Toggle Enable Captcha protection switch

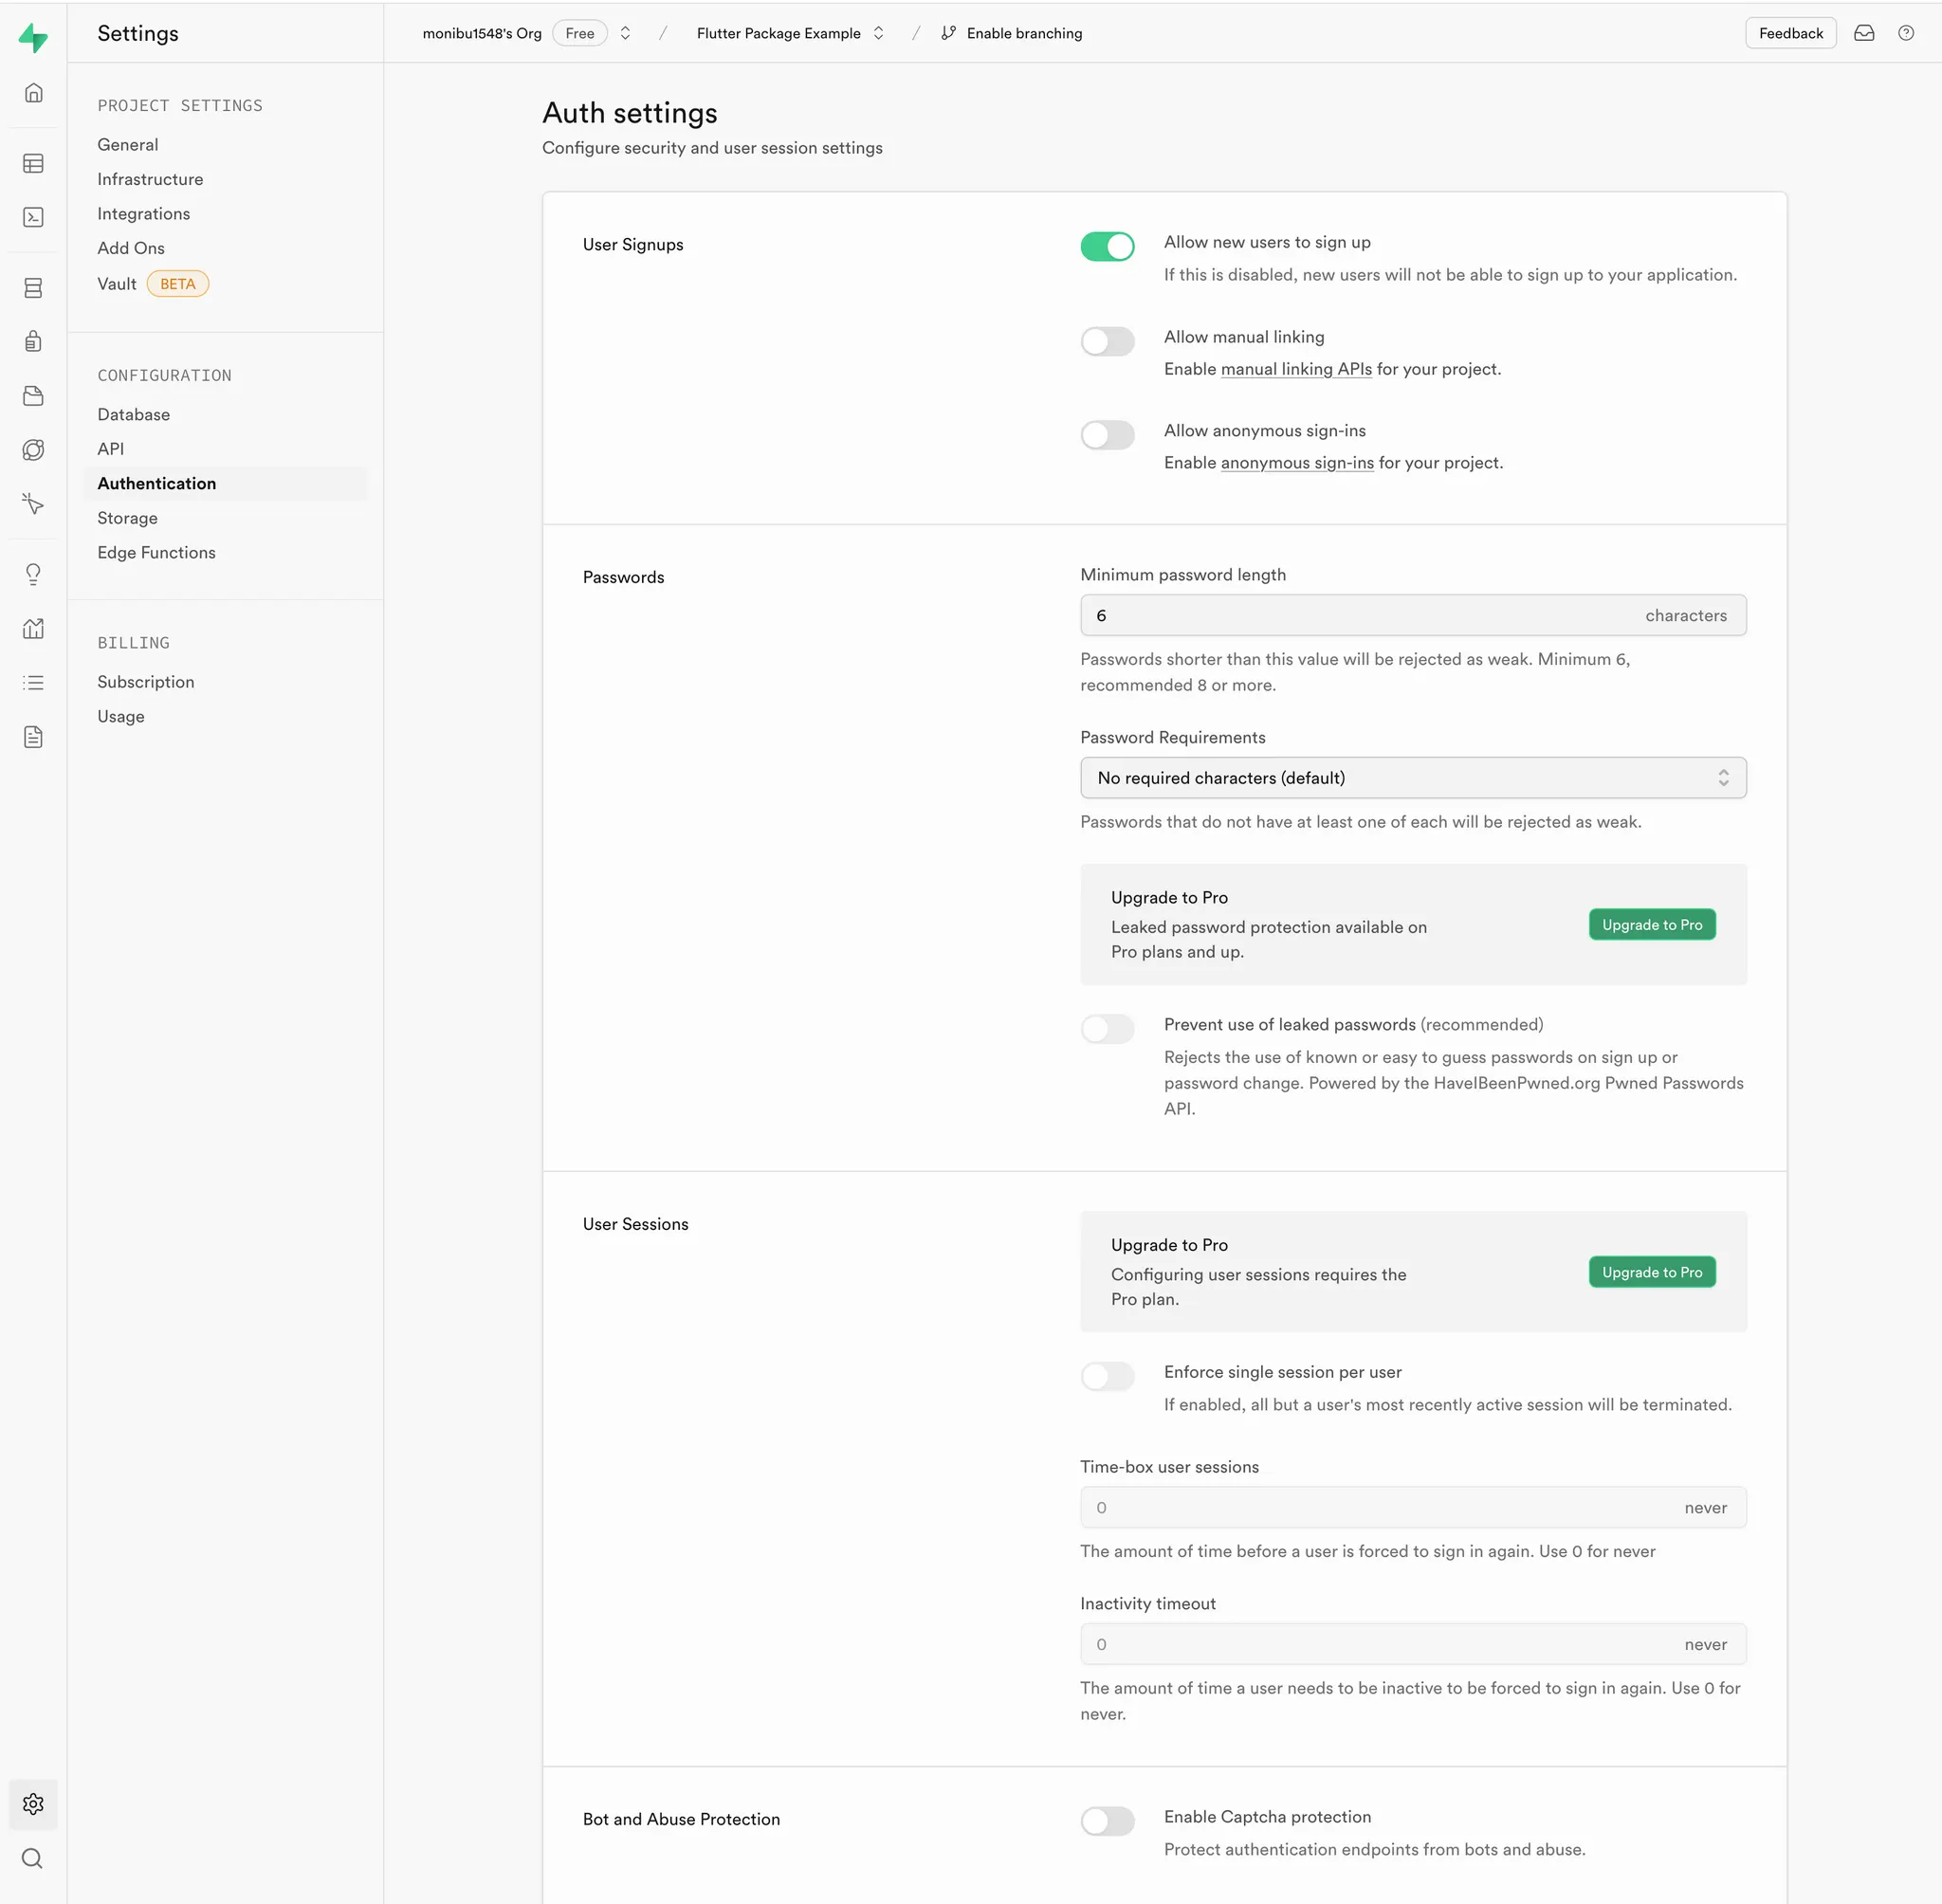point(1107,1821)
